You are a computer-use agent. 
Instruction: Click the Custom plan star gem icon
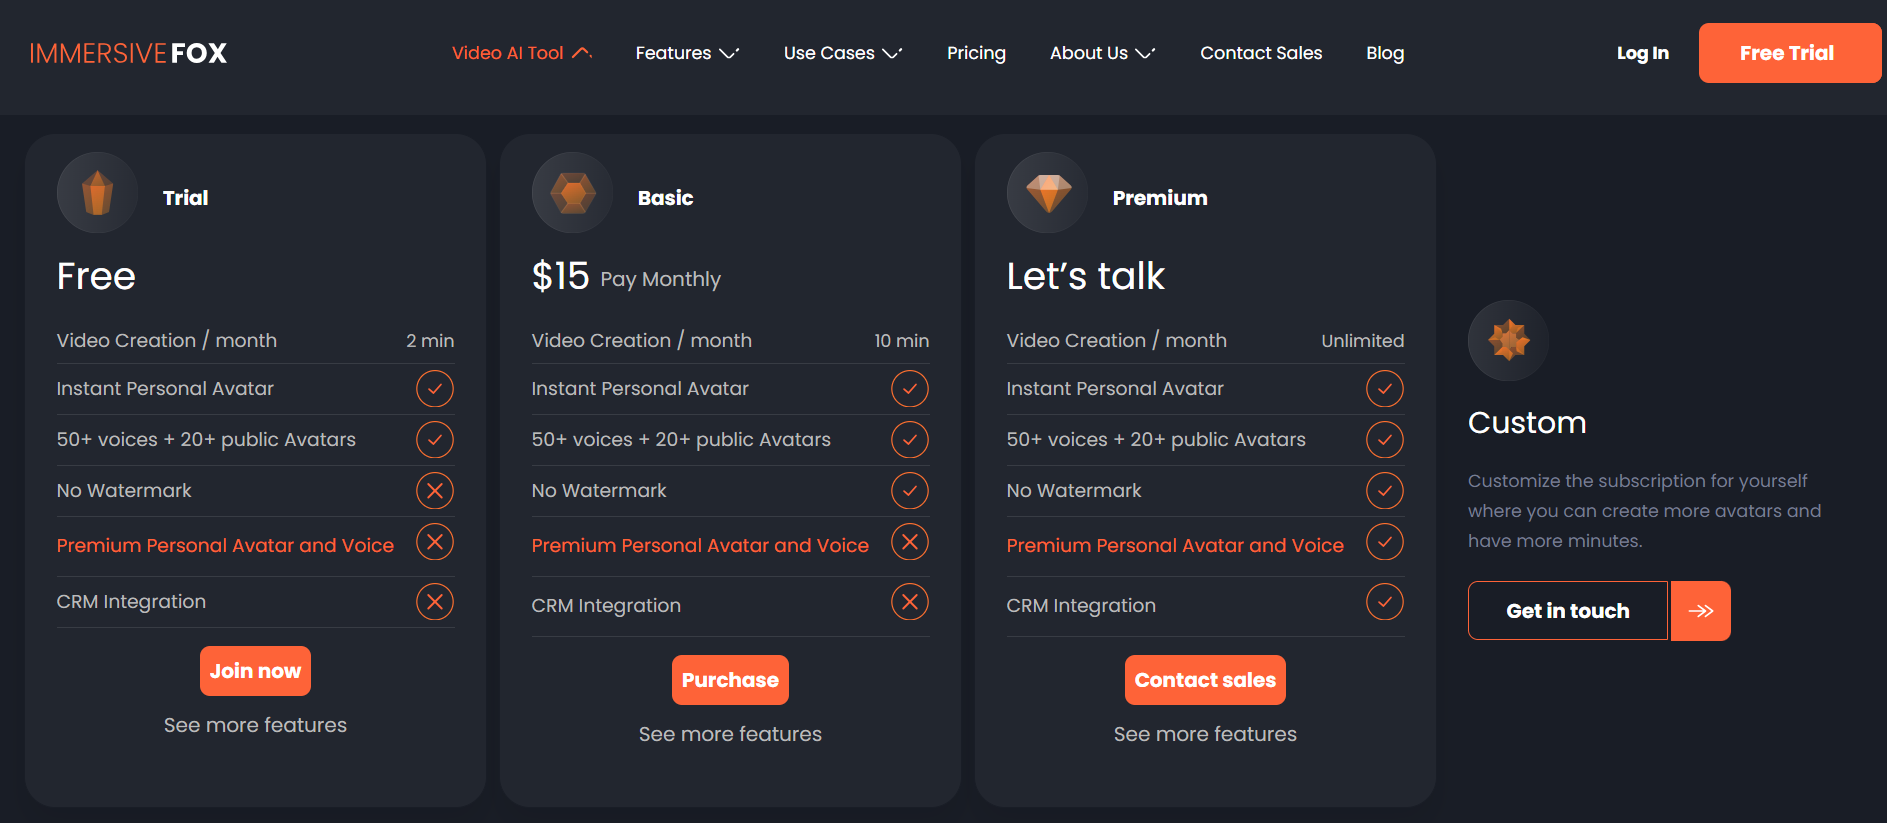point(1508,341)
